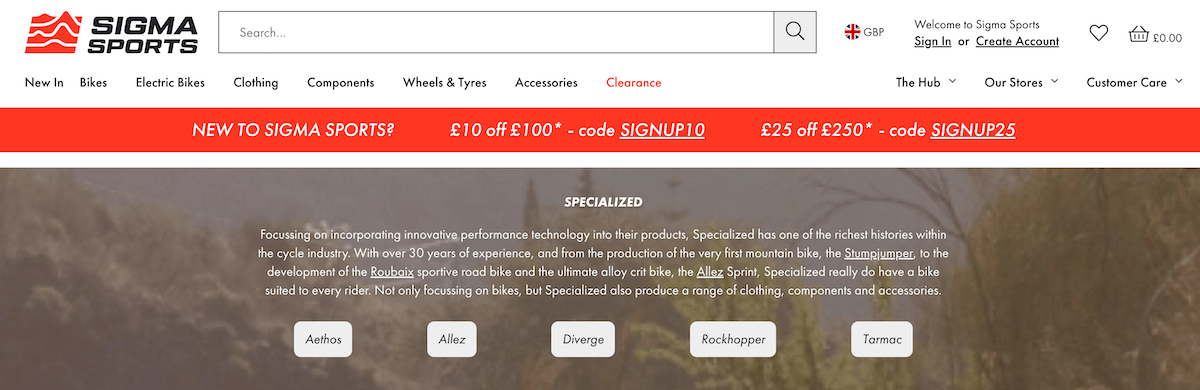This screenshot has width=1200, height=390.
Task: Select the Rockhopper model button
Action: pyautogui.click(x=733, y=339)
